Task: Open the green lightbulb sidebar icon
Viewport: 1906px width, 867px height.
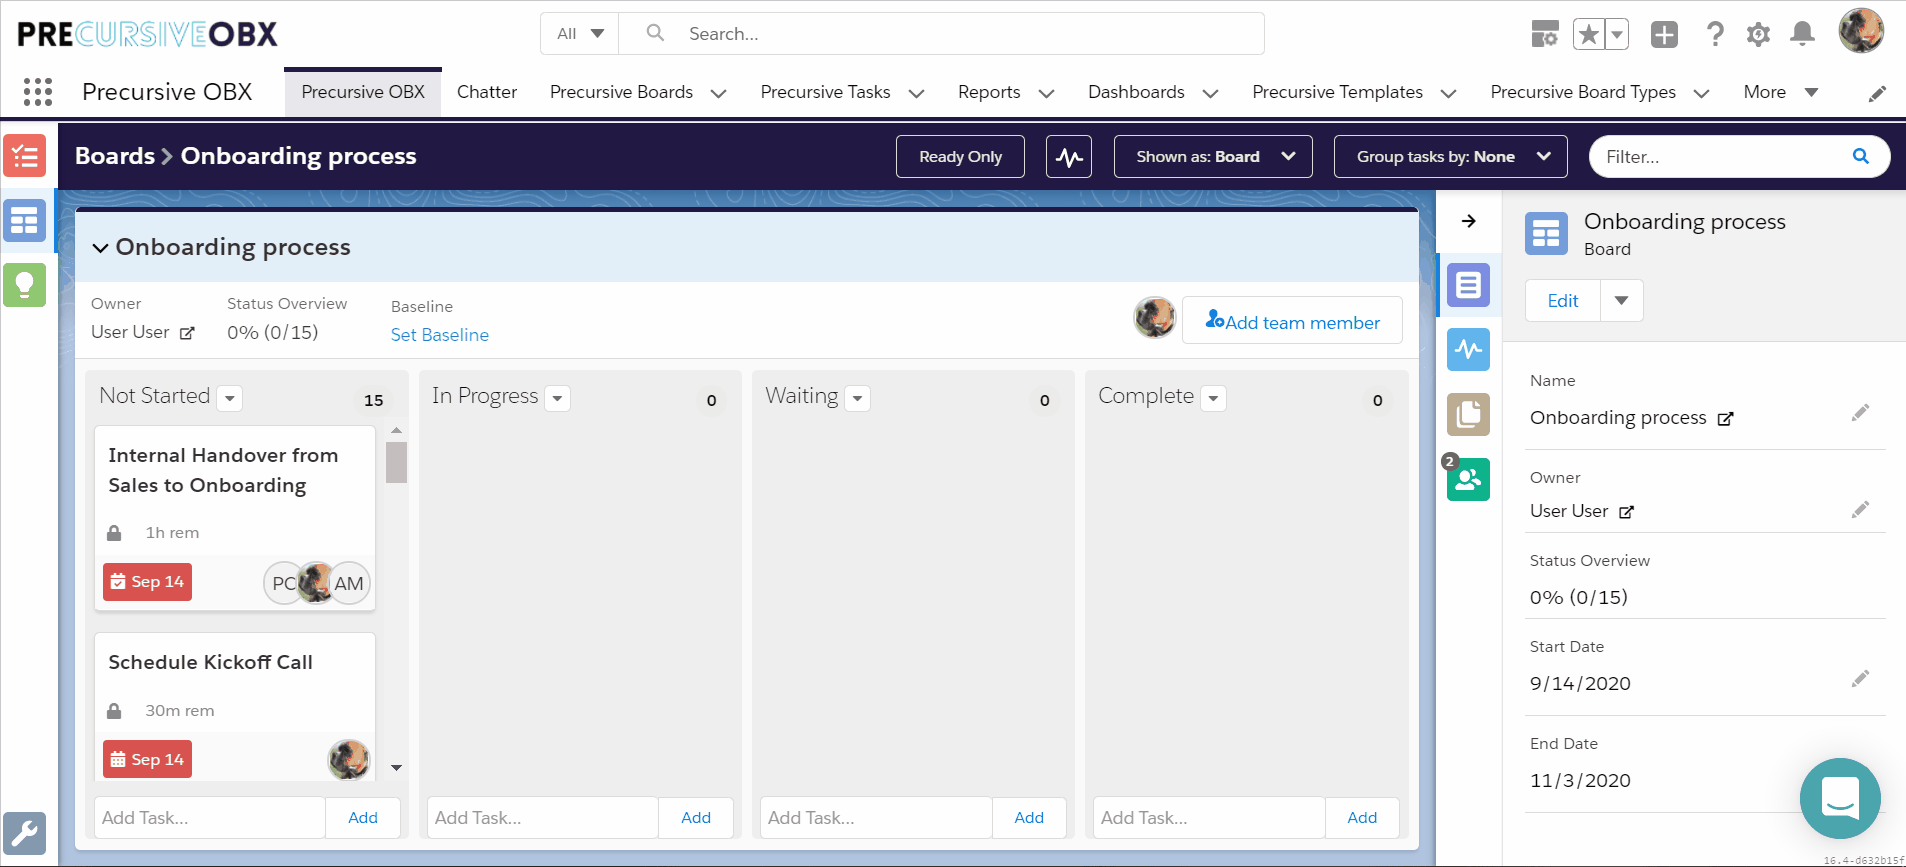Action: coord(25,285)
